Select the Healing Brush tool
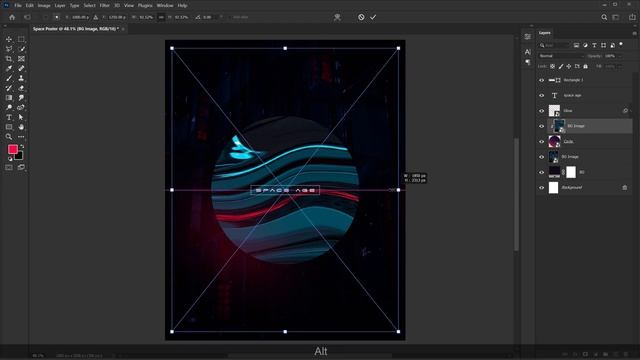640x360 pixels. tap(21, 69)
